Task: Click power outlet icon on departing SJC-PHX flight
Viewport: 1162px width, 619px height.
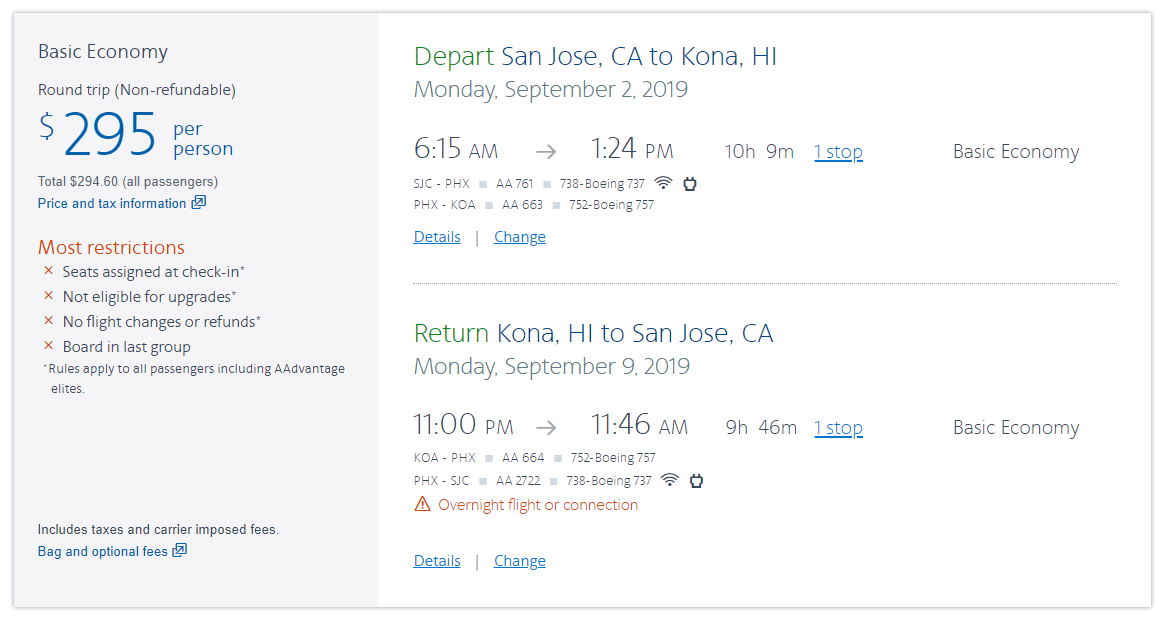Action: point(689,183)
